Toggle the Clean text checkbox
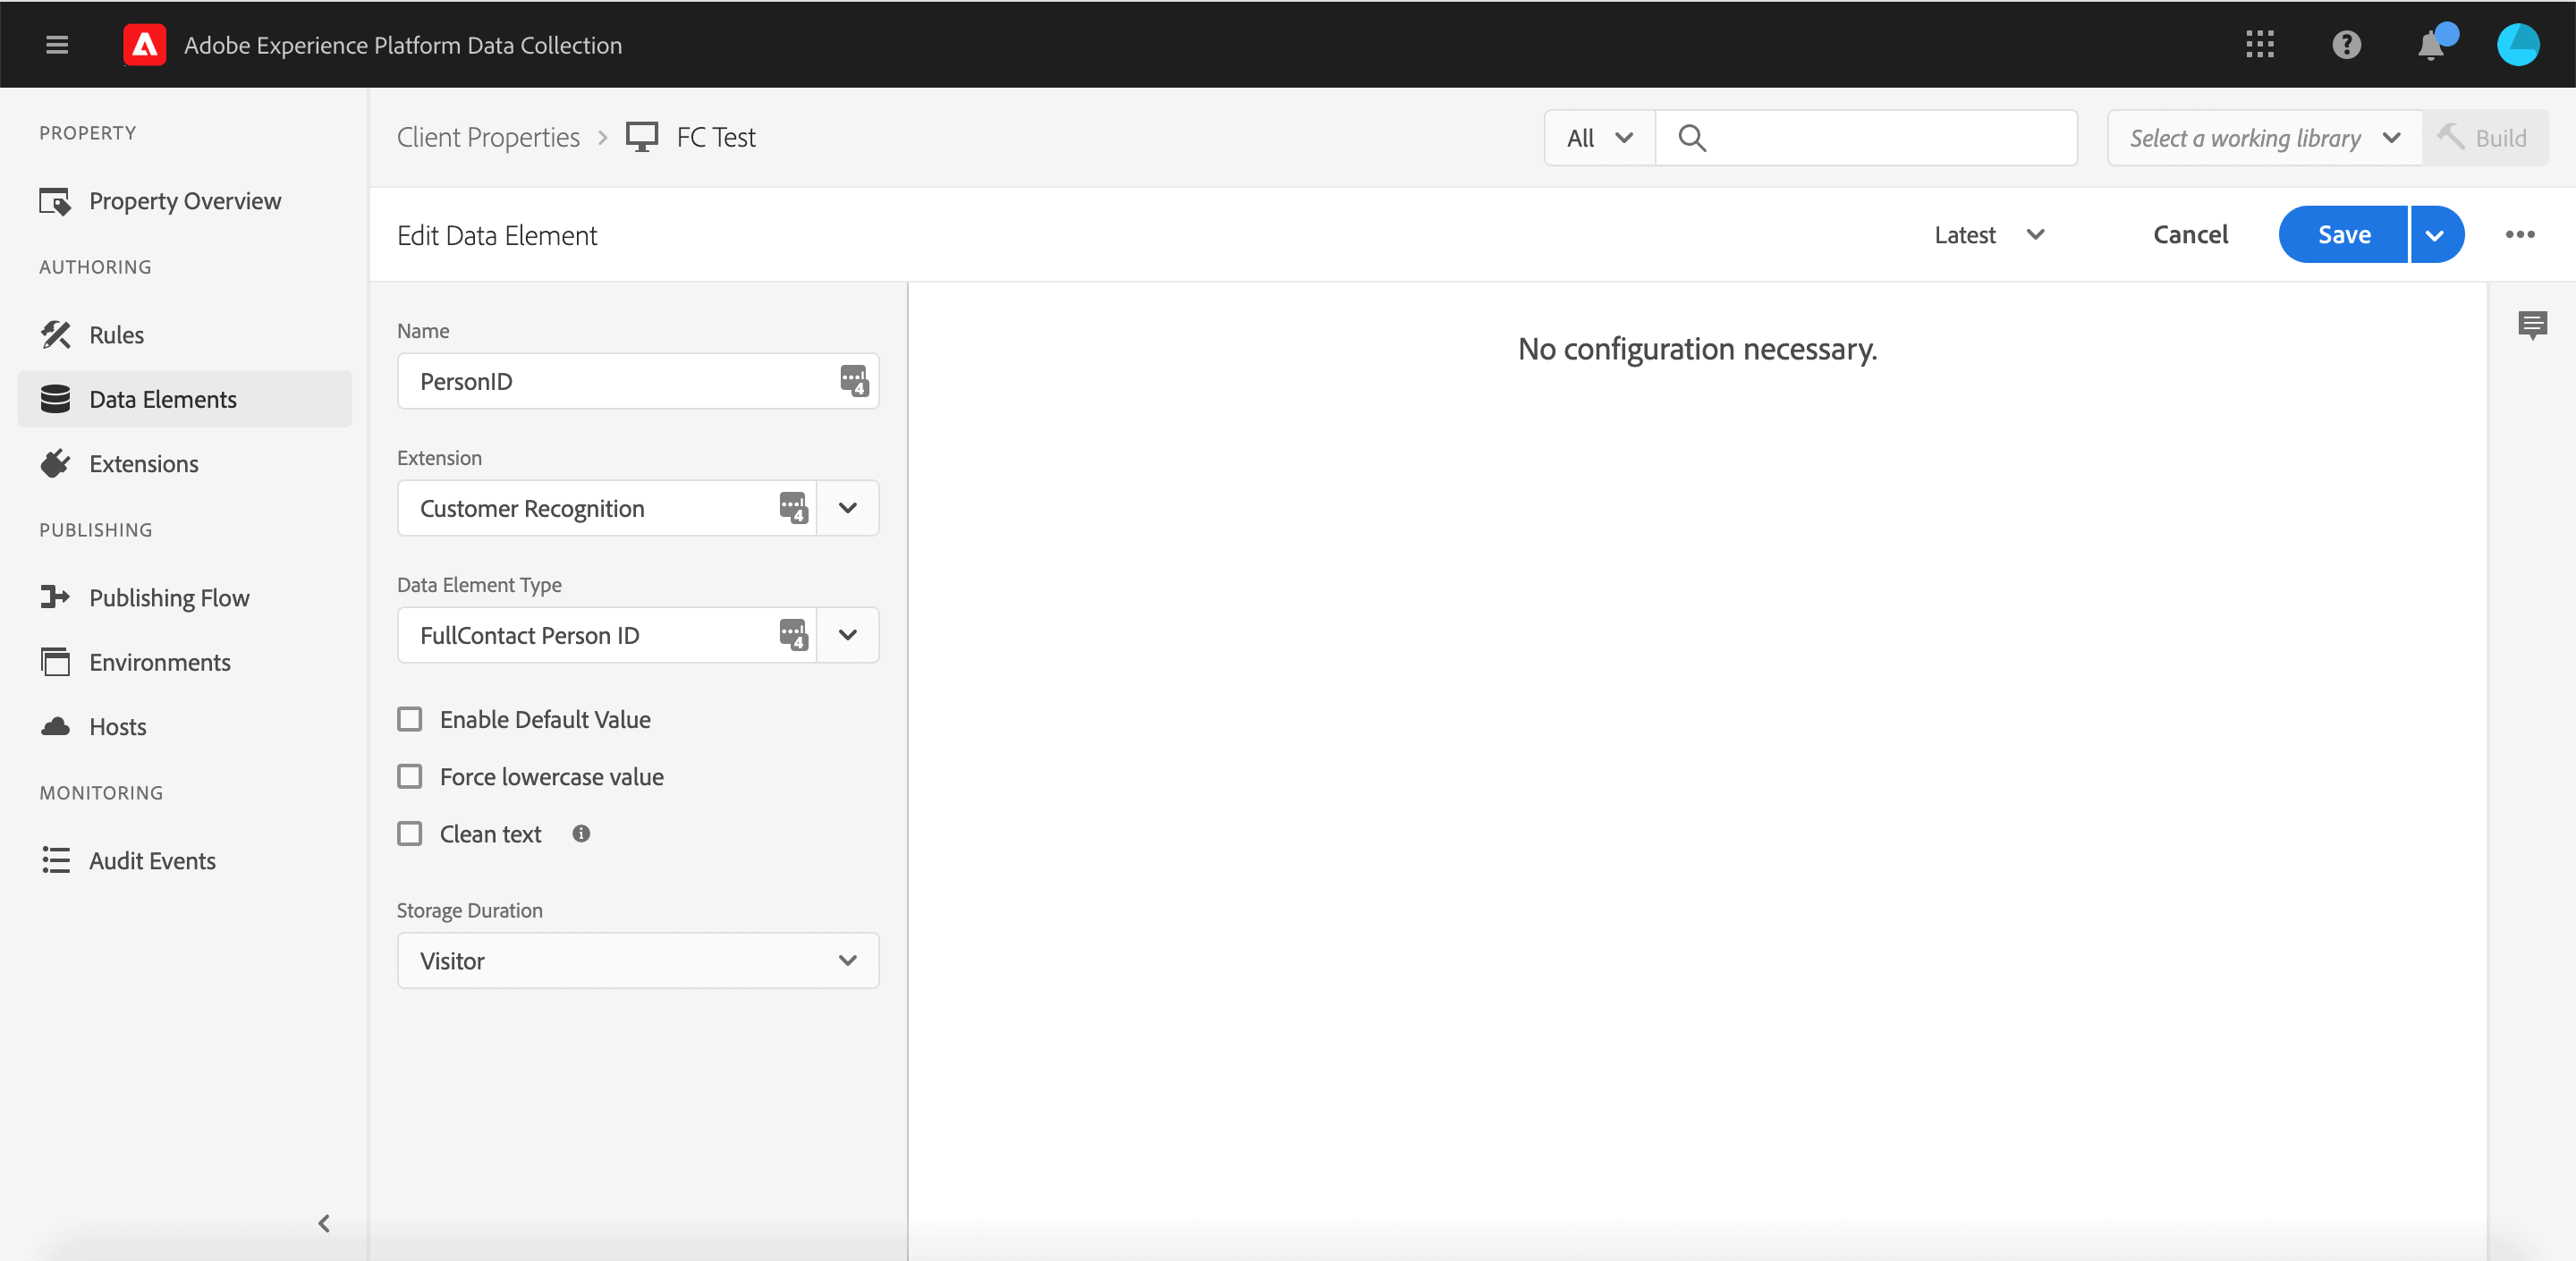 click(410, 833)
